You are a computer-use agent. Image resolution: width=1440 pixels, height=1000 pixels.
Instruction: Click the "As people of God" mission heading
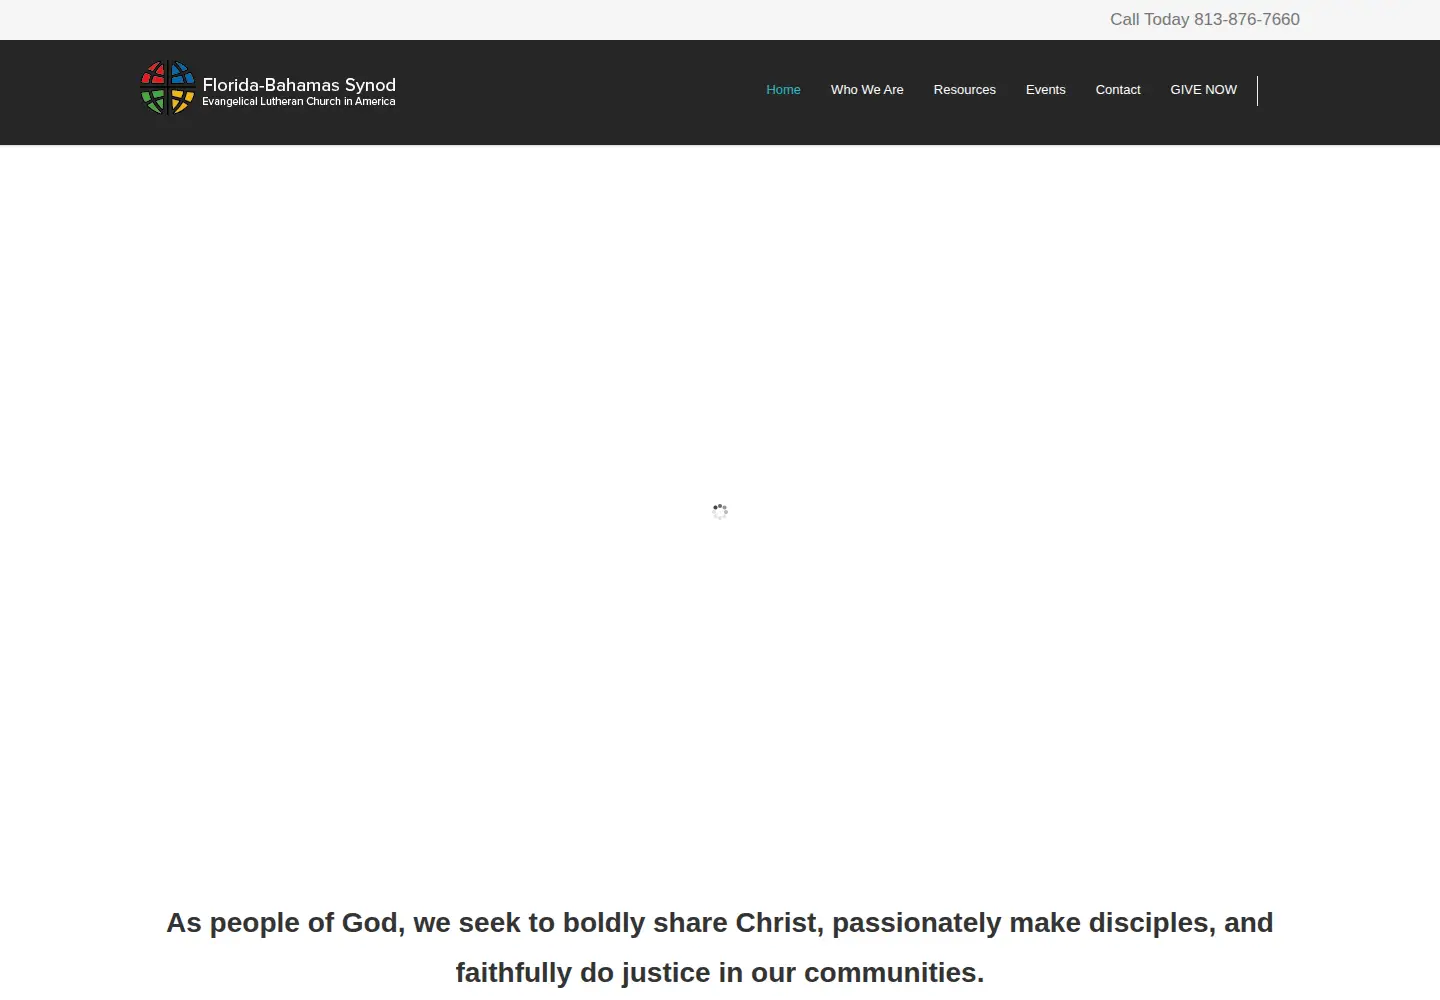point(720,947)
